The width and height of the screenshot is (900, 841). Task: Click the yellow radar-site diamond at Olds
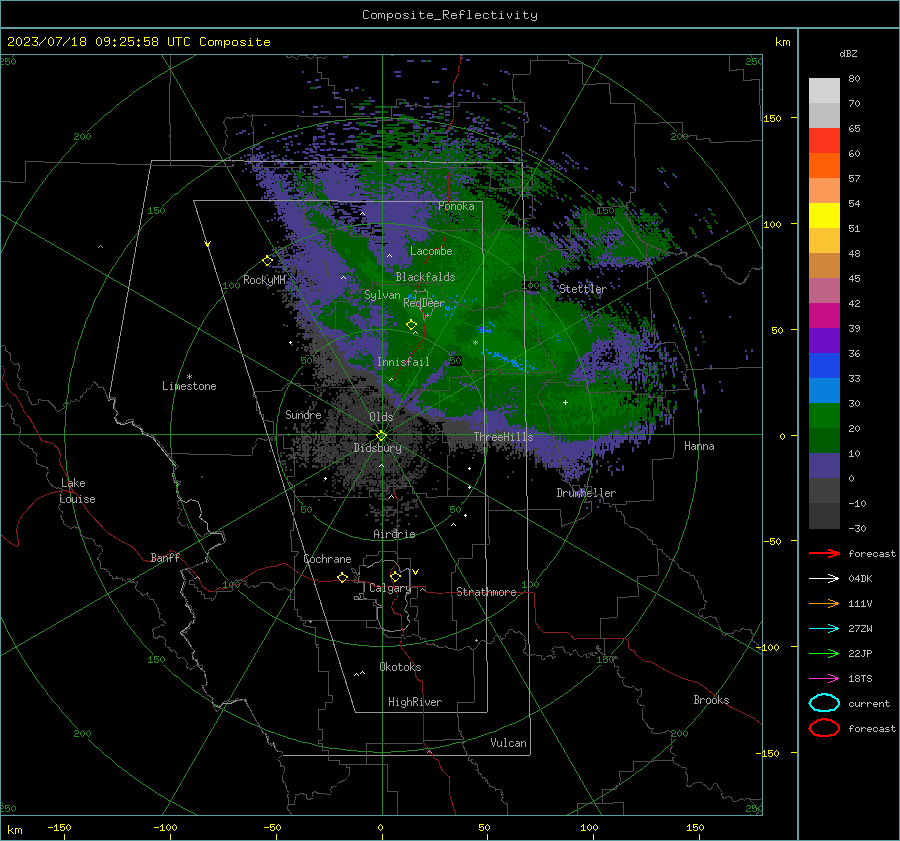tap(381, 435)
